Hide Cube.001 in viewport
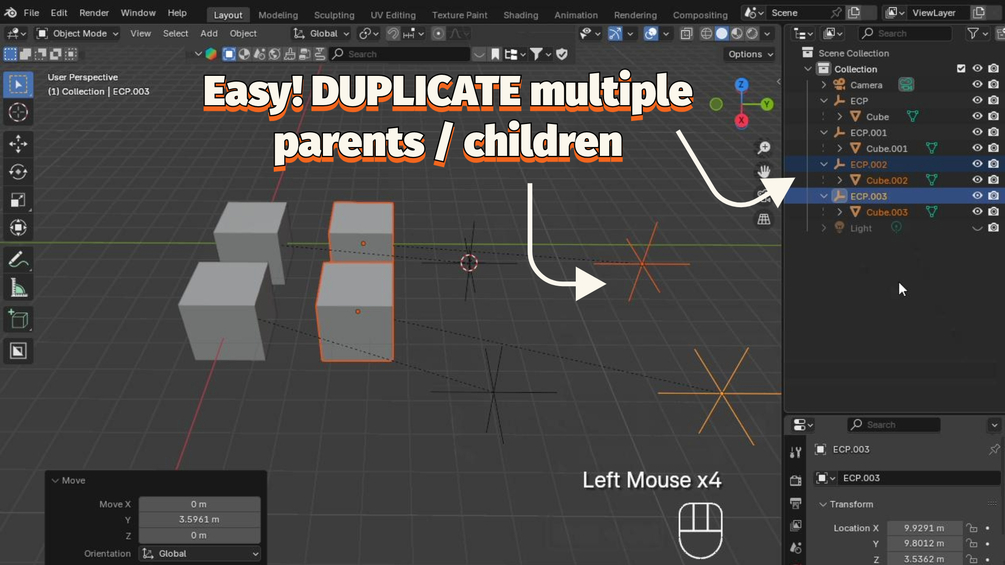This screenshot has width=1005, height=565. [977, 148]
